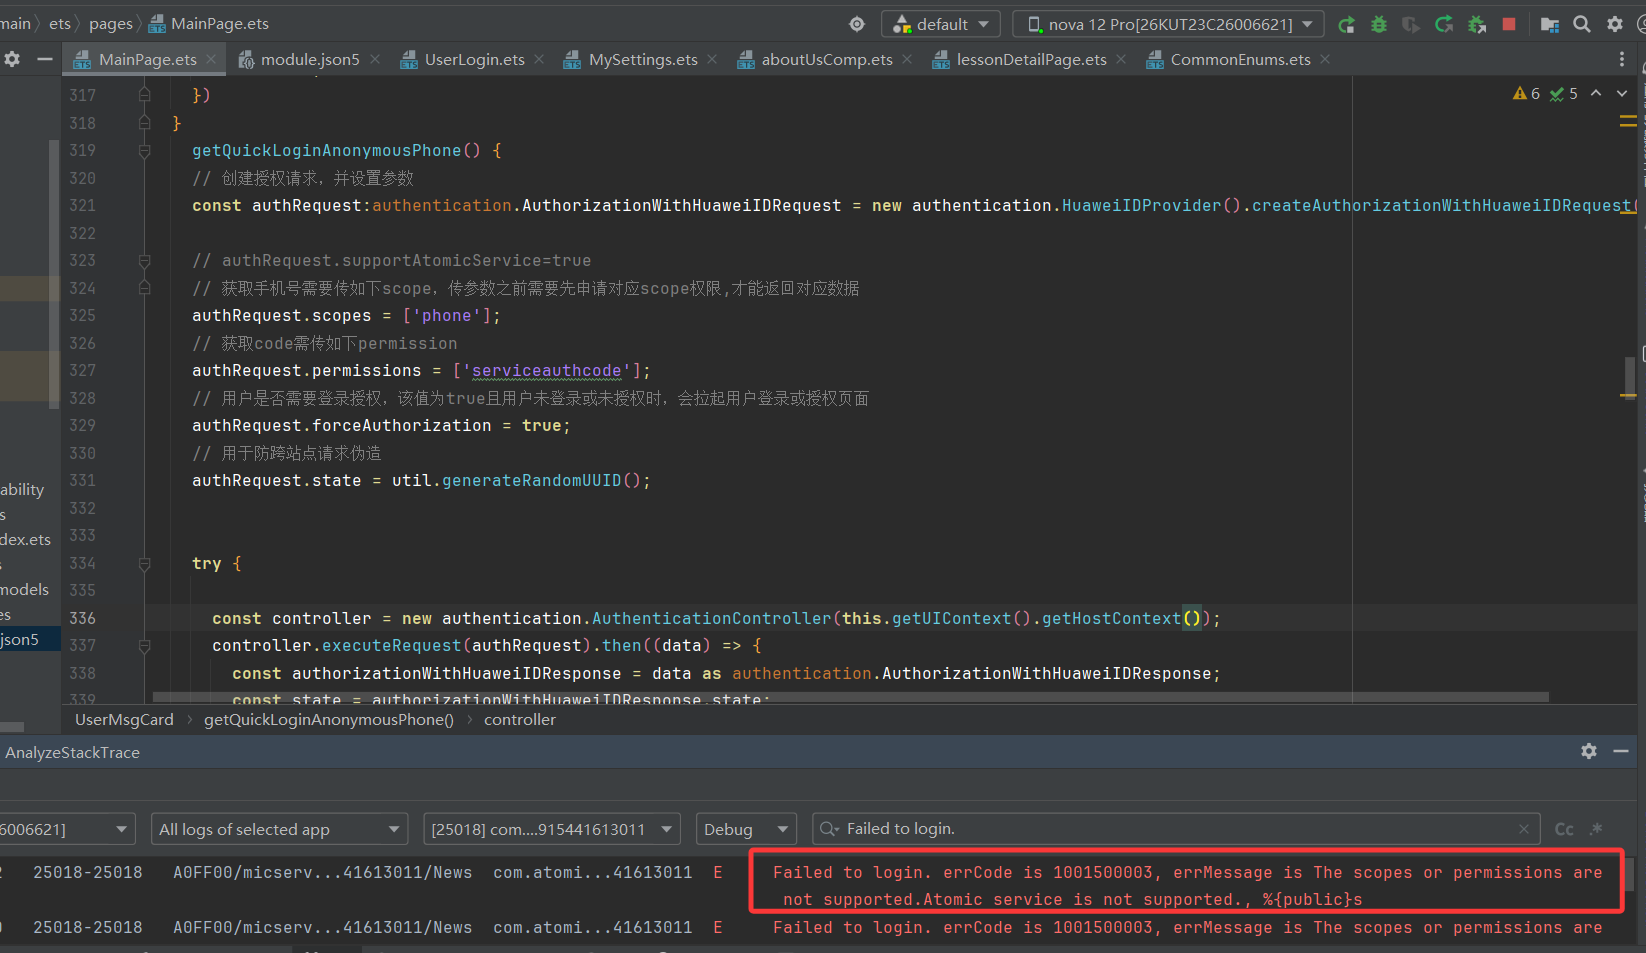The height and width of the screenshot is (953, 1646).
Task: Click the locate target crosshair icon
Action: point(857,24)
